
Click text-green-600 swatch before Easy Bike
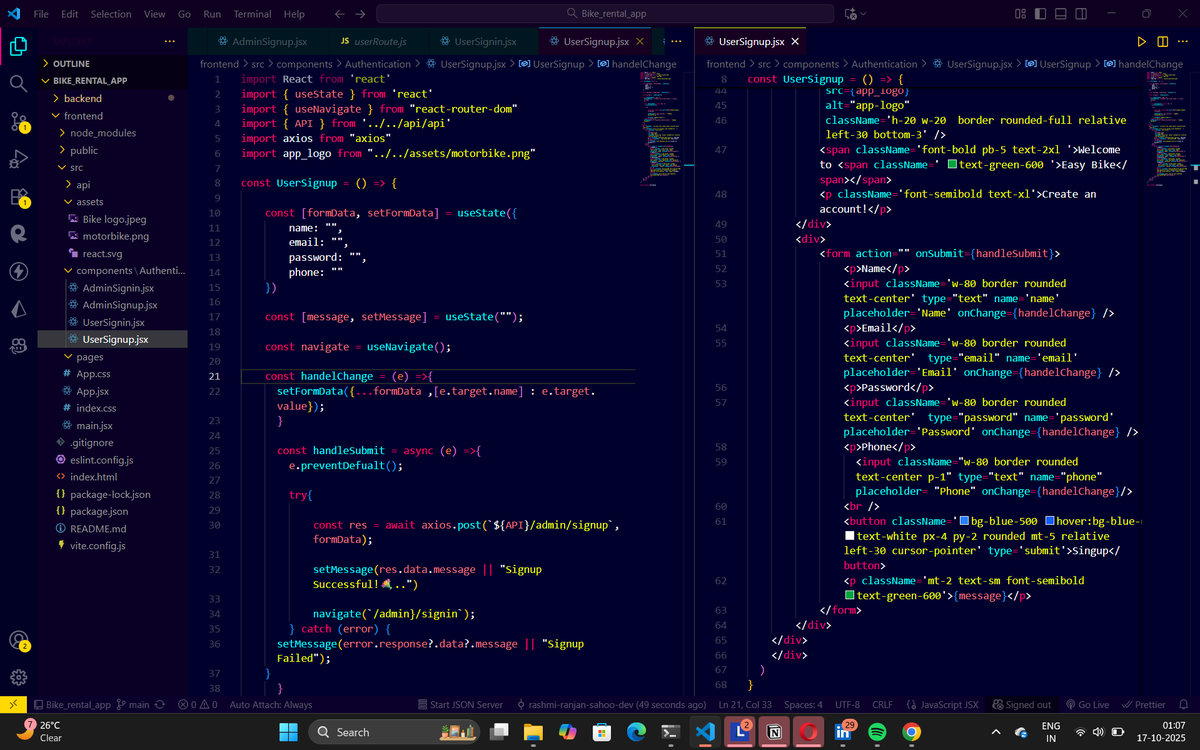point(952,164)
